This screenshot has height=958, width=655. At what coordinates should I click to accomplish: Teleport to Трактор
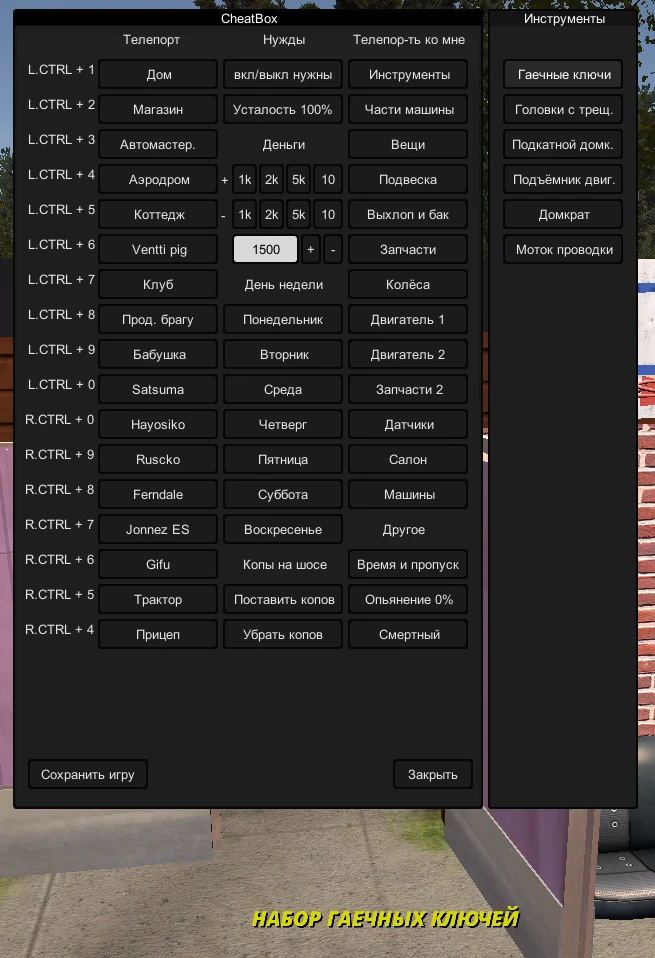[158, 599]
